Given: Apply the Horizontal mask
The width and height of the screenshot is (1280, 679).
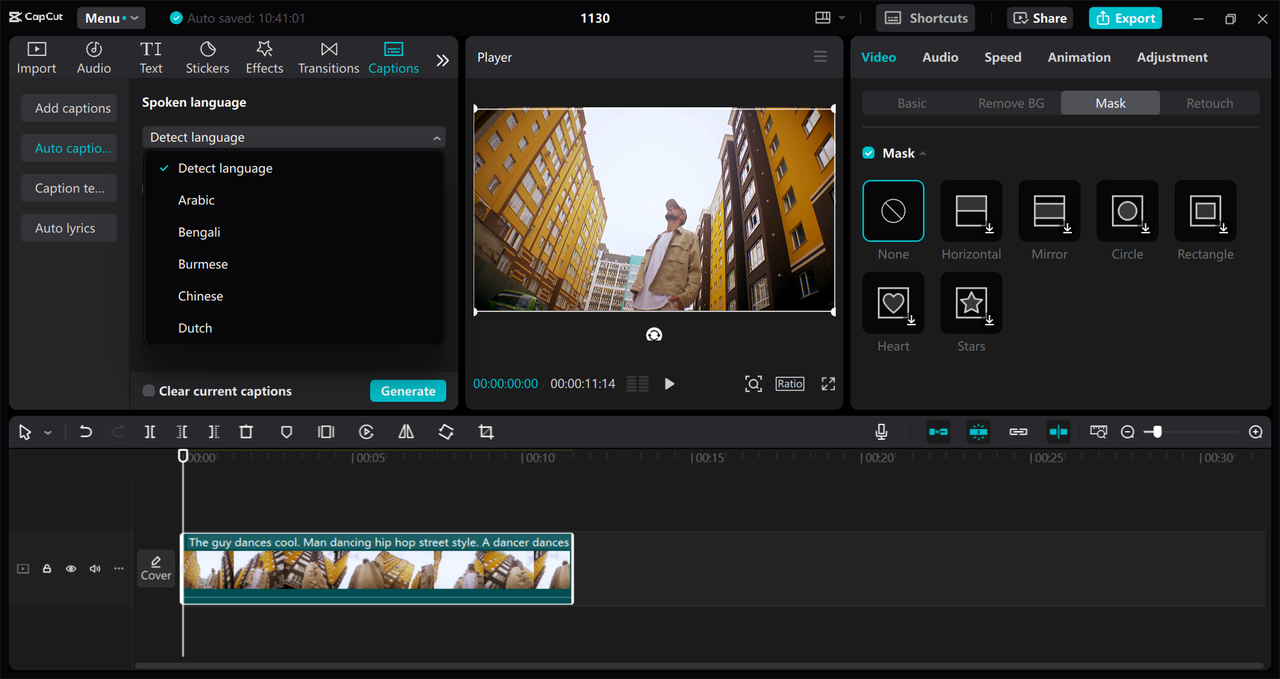Looking at the screenshot, I should [x=971, y=211].
